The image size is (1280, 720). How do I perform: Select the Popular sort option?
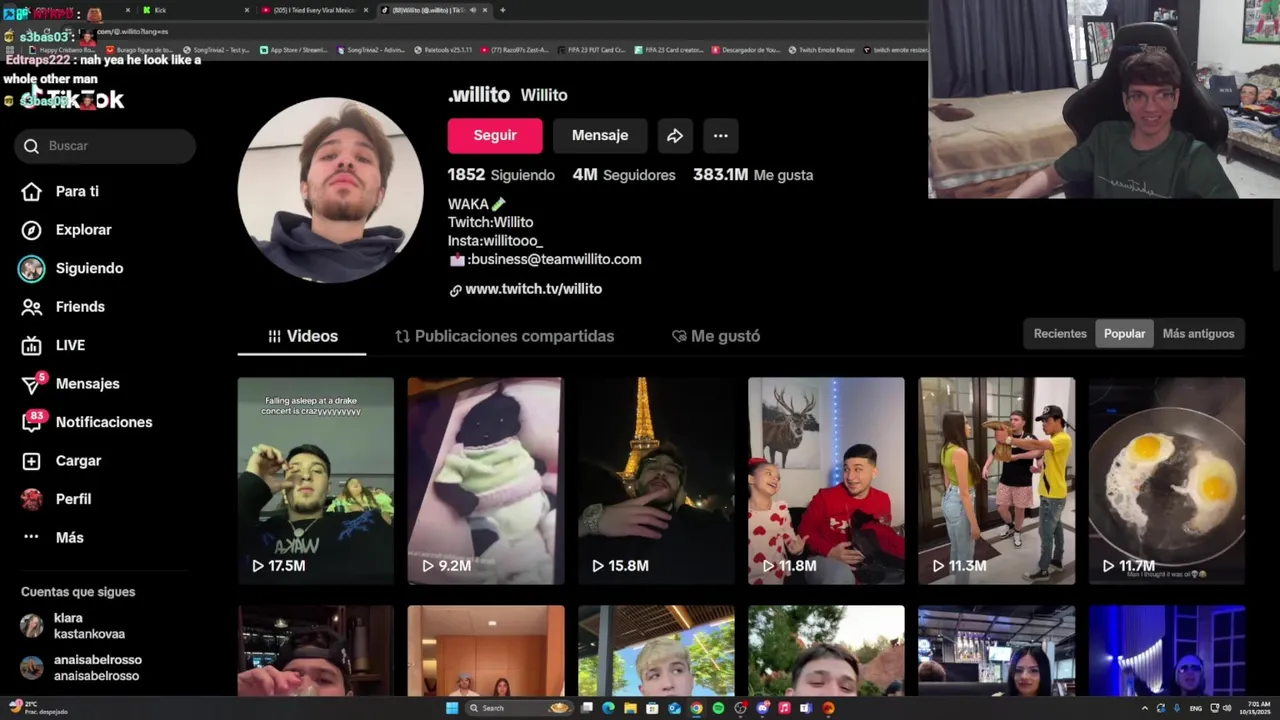tap(1124, 334)
